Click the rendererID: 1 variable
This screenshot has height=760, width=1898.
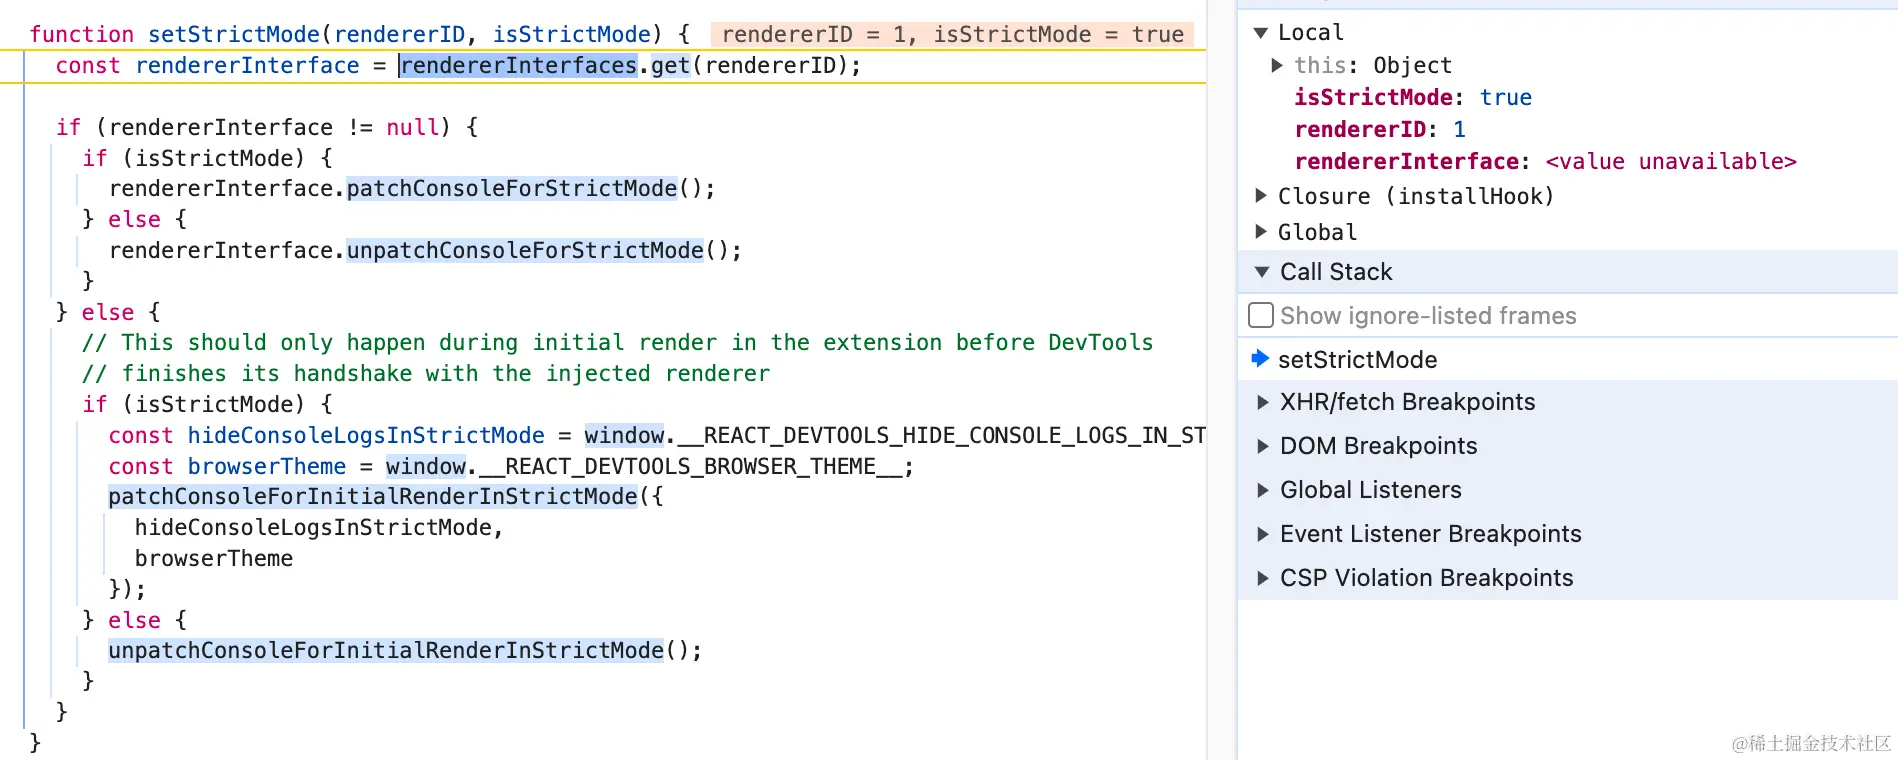coord(1380,129)
